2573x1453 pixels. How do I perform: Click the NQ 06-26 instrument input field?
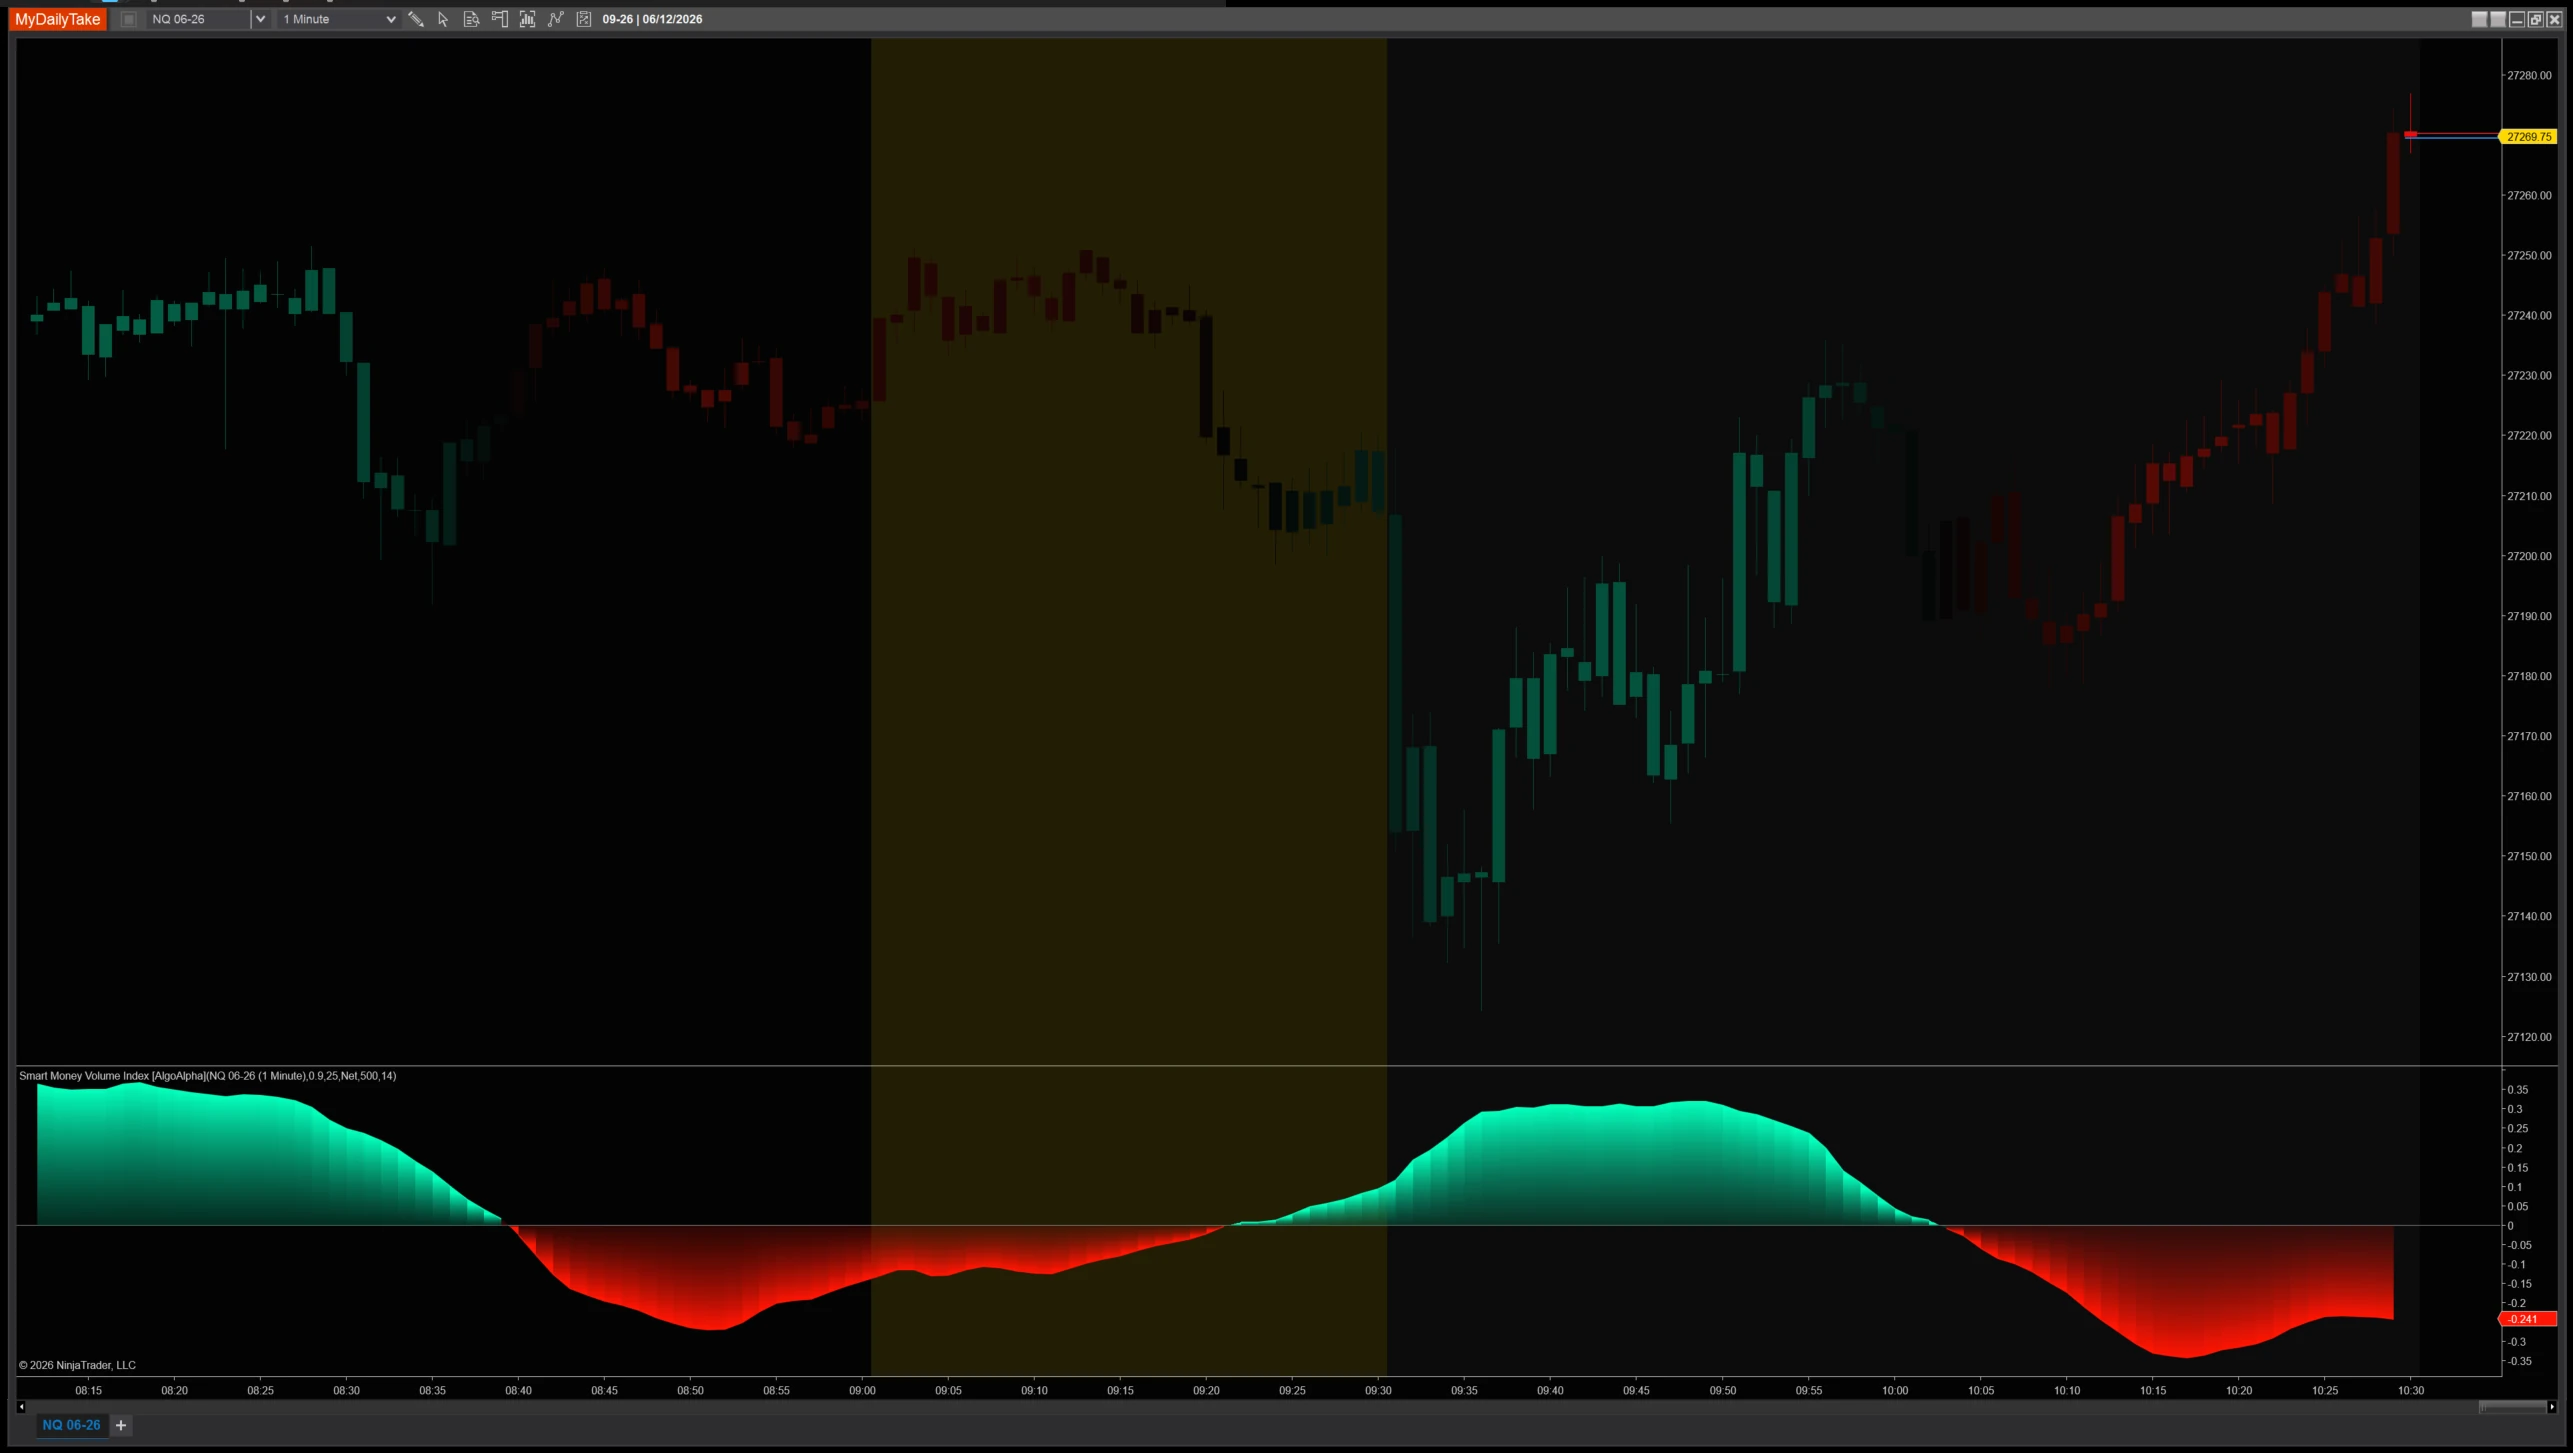coord(198,19)
